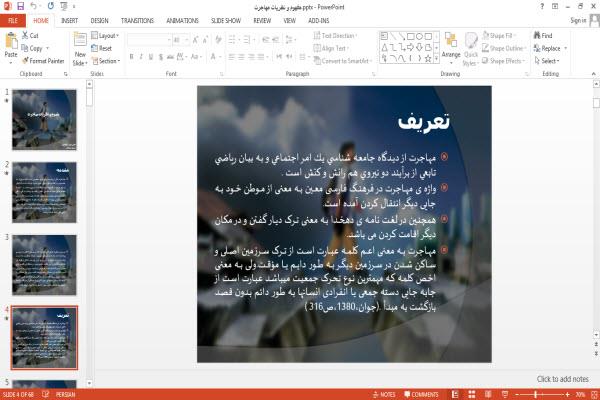
Task: Open Shape Effects dropdown
Action: [x=504, y=61]
